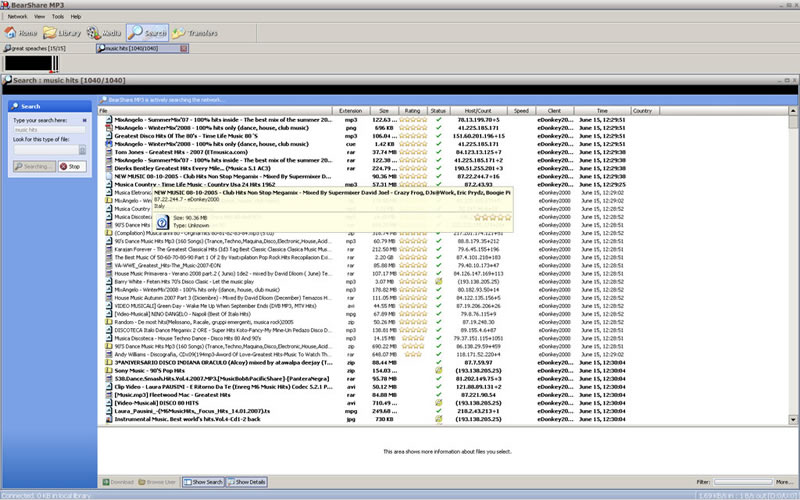
Task: Open the Library section
Action: pos(62,33)
